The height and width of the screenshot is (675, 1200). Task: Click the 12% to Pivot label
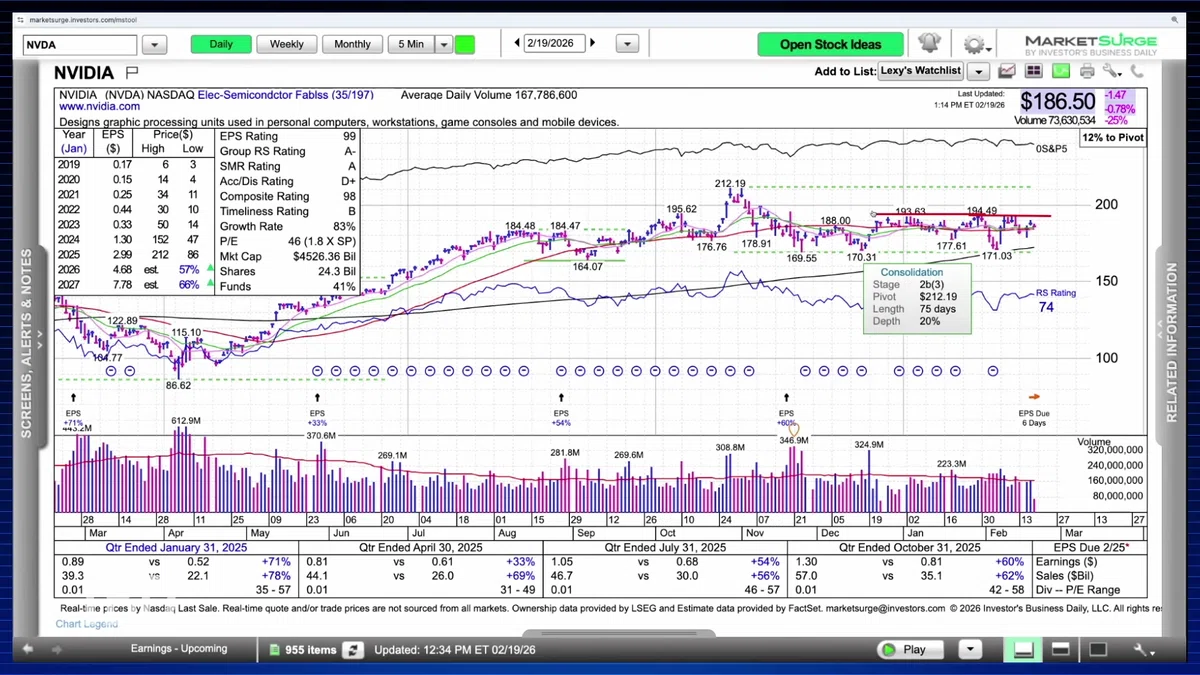click(x=1113, y=137)
